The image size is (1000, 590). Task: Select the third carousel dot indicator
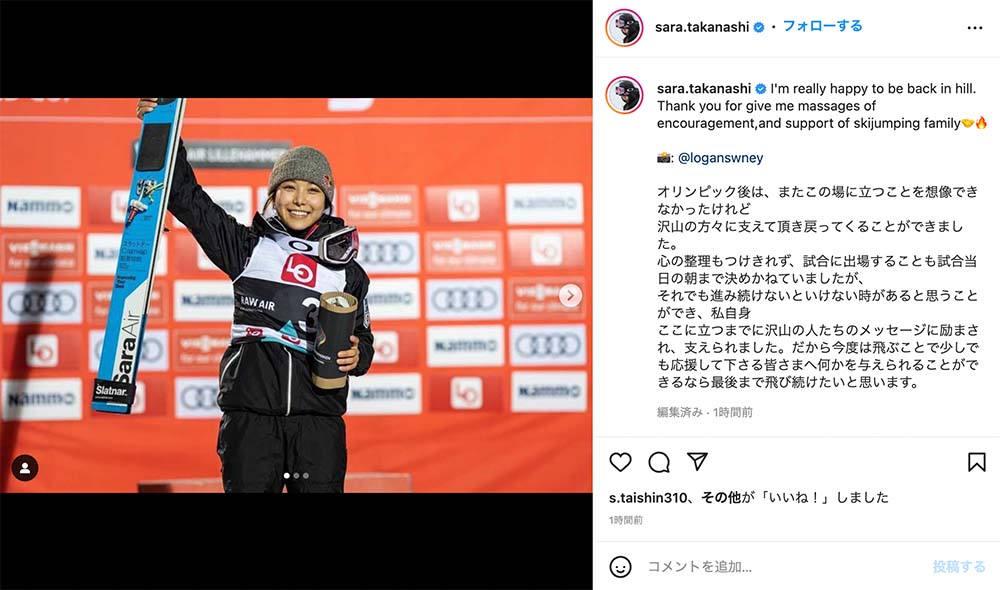305,475
